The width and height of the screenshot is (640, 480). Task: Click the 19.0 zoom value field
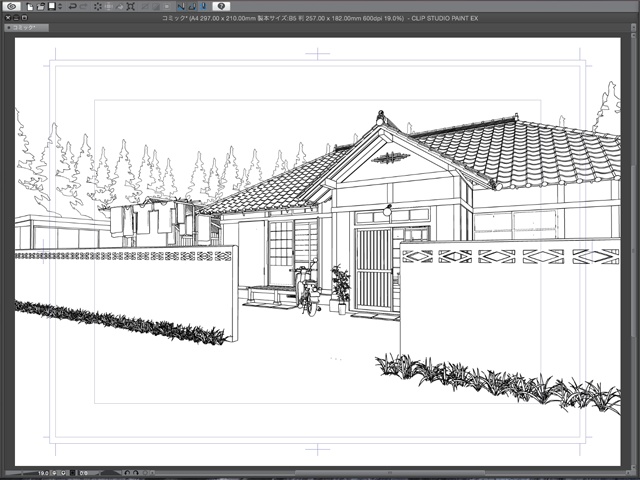(43, 473)
